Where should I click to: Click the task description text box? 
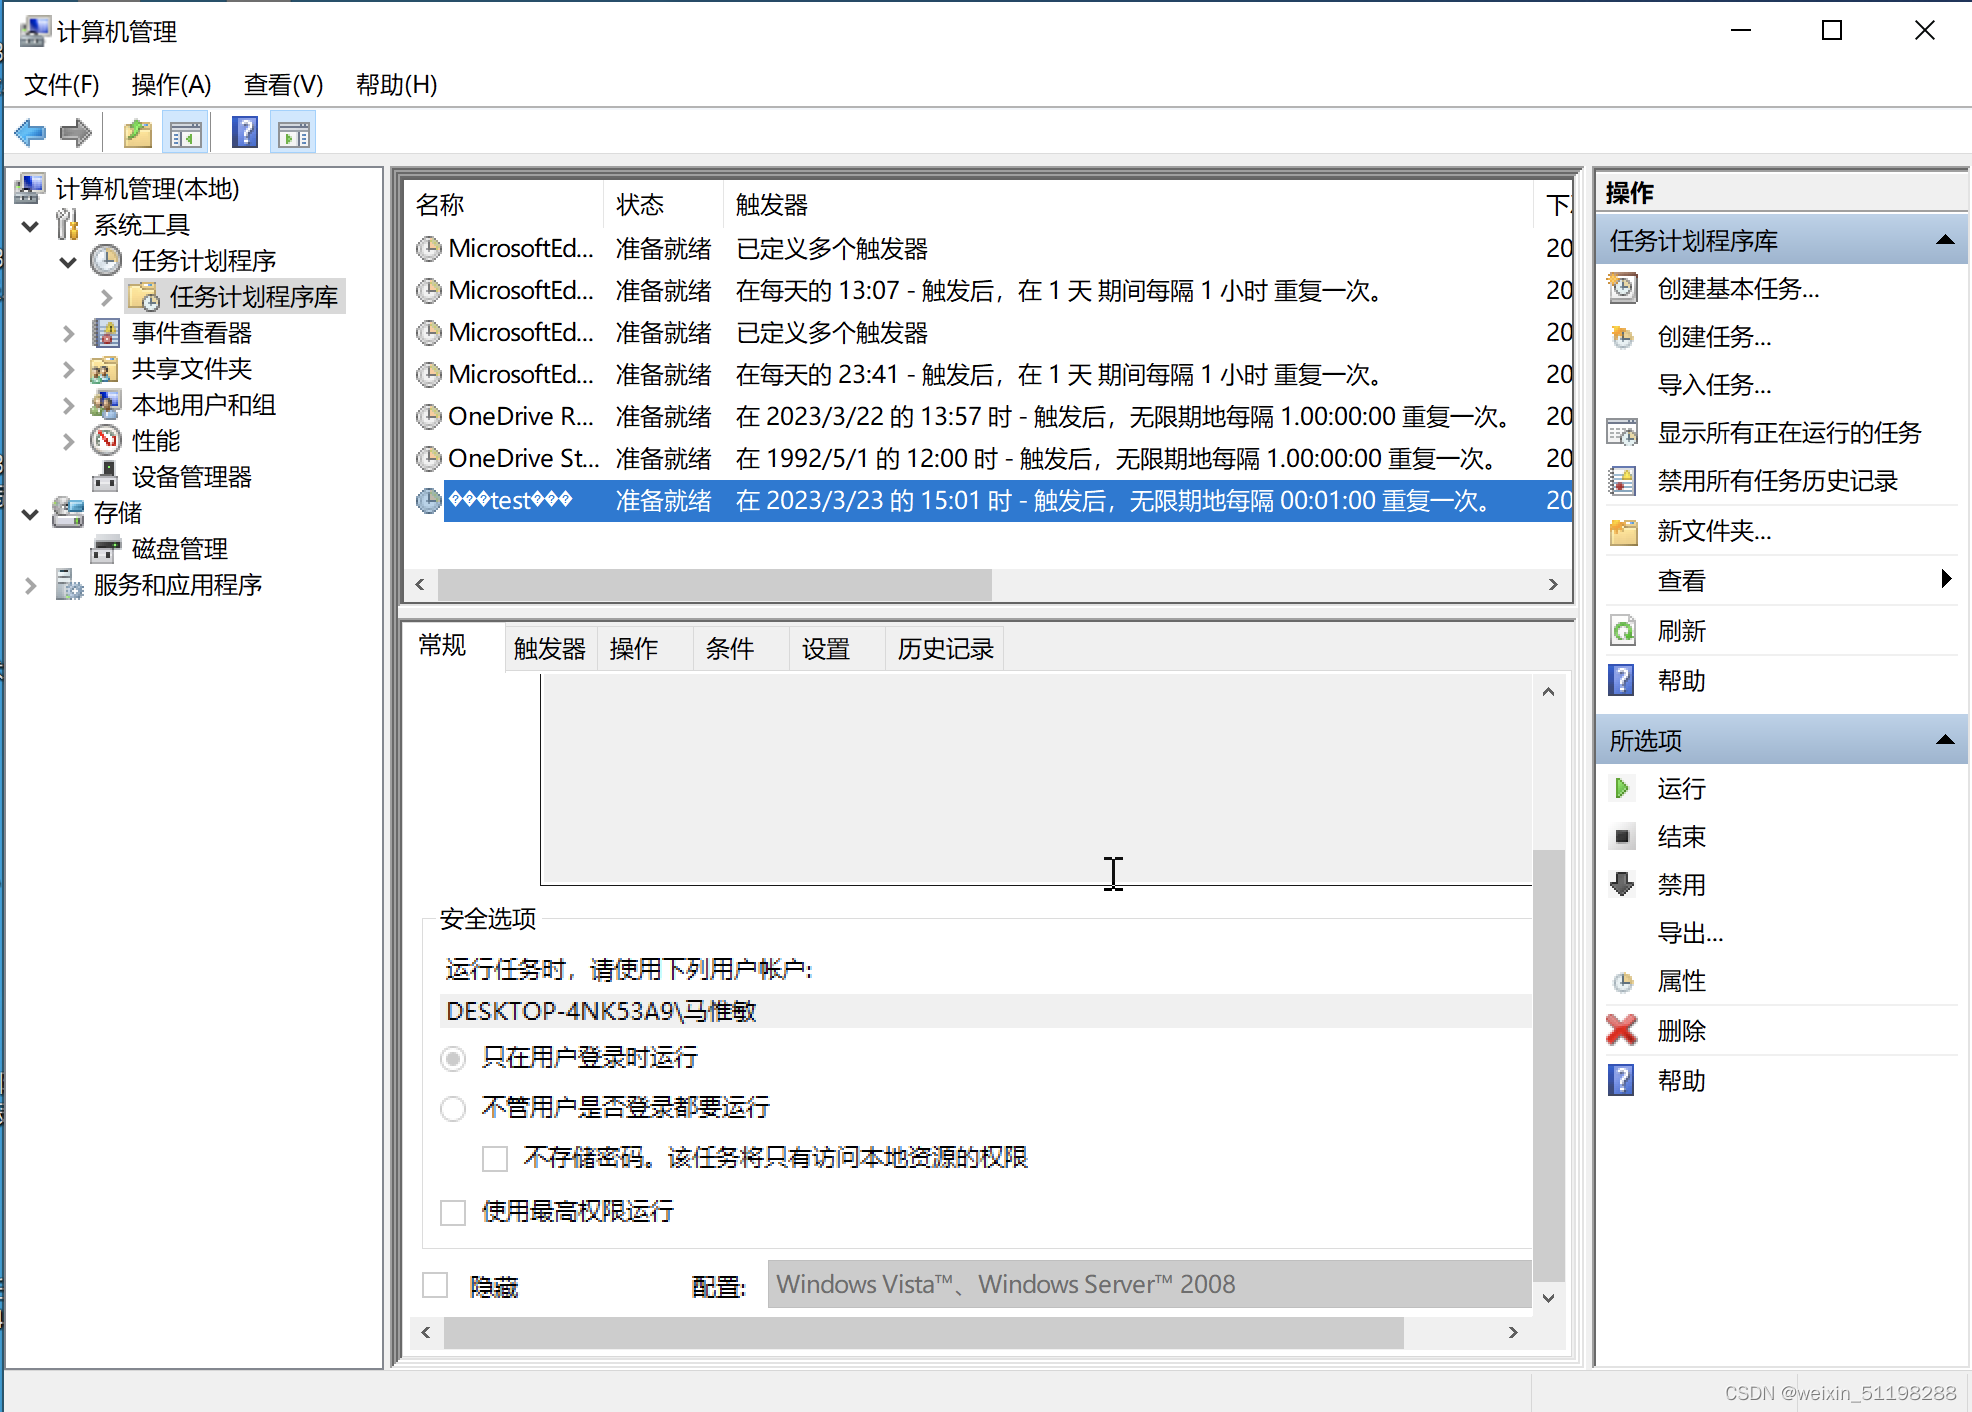(1036, 780)
